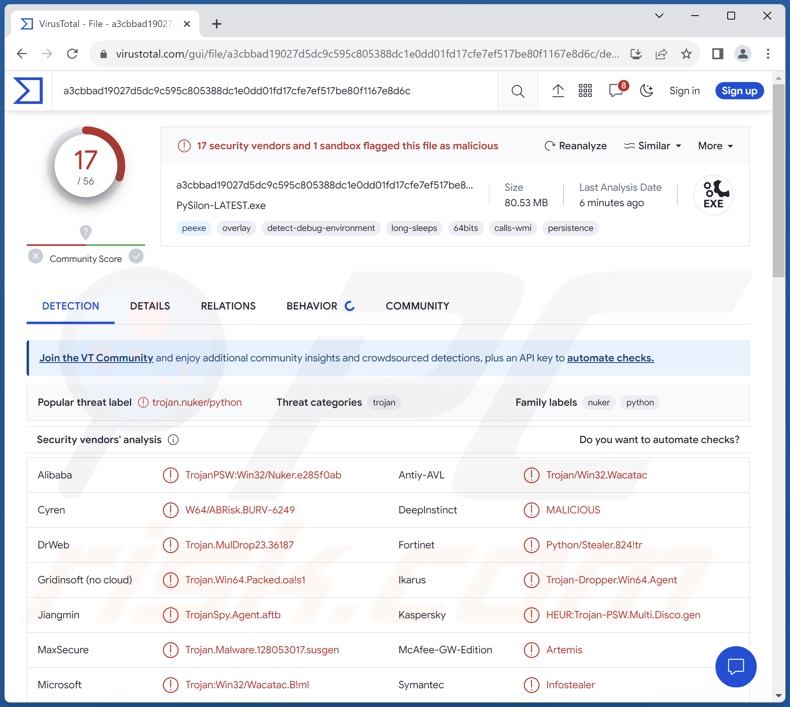Click the PySilon-LATEST.exe file name
Image resolution: width=790 pixels, height=707 pixels.
pos(221,206)
